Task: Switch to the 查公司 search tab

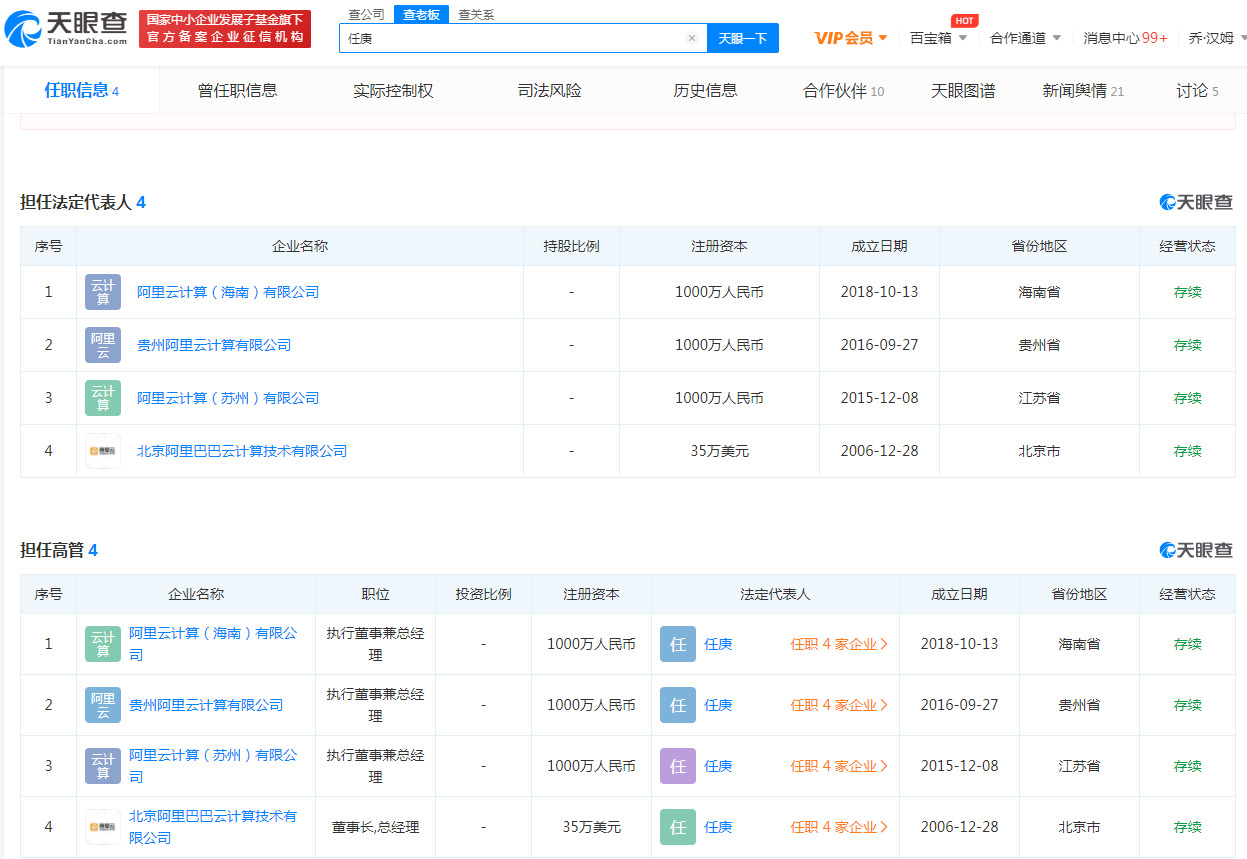Action: (366, 14)
